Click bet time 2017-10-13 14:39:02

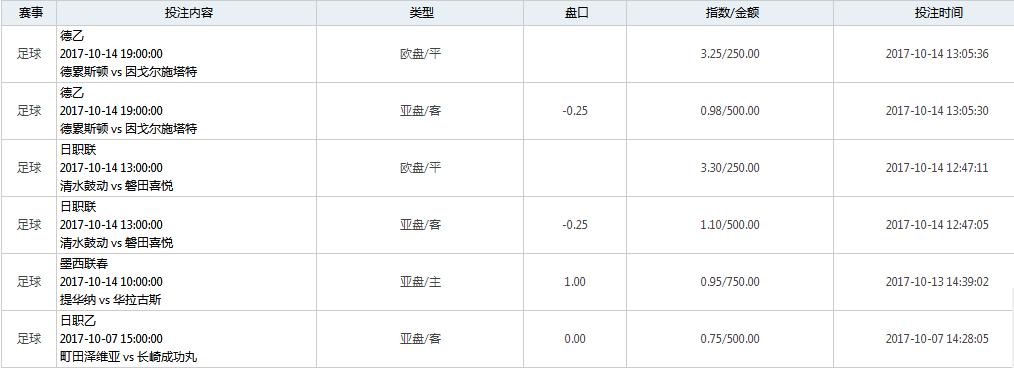click(x=937, y=282)
